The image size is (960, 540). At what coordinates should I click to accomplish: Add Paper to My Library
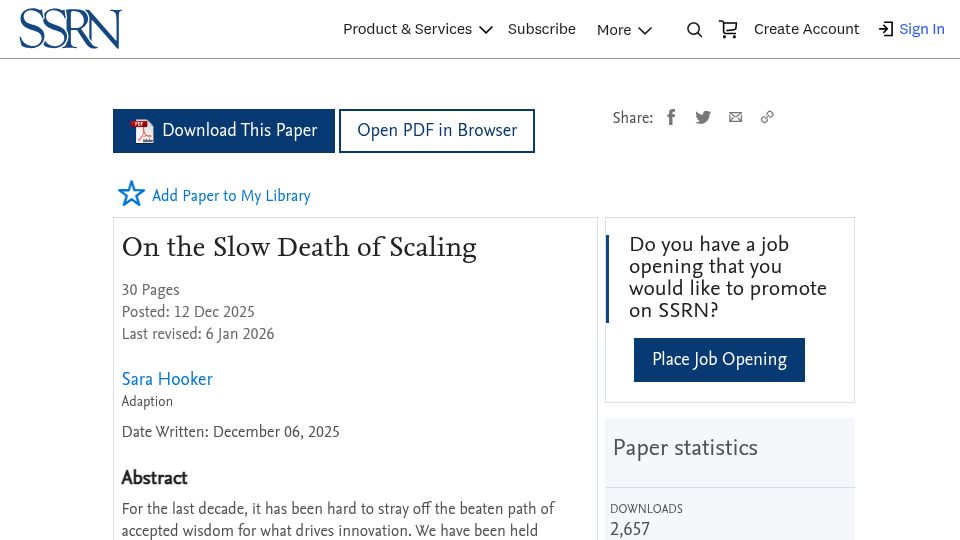click(231, 196)
